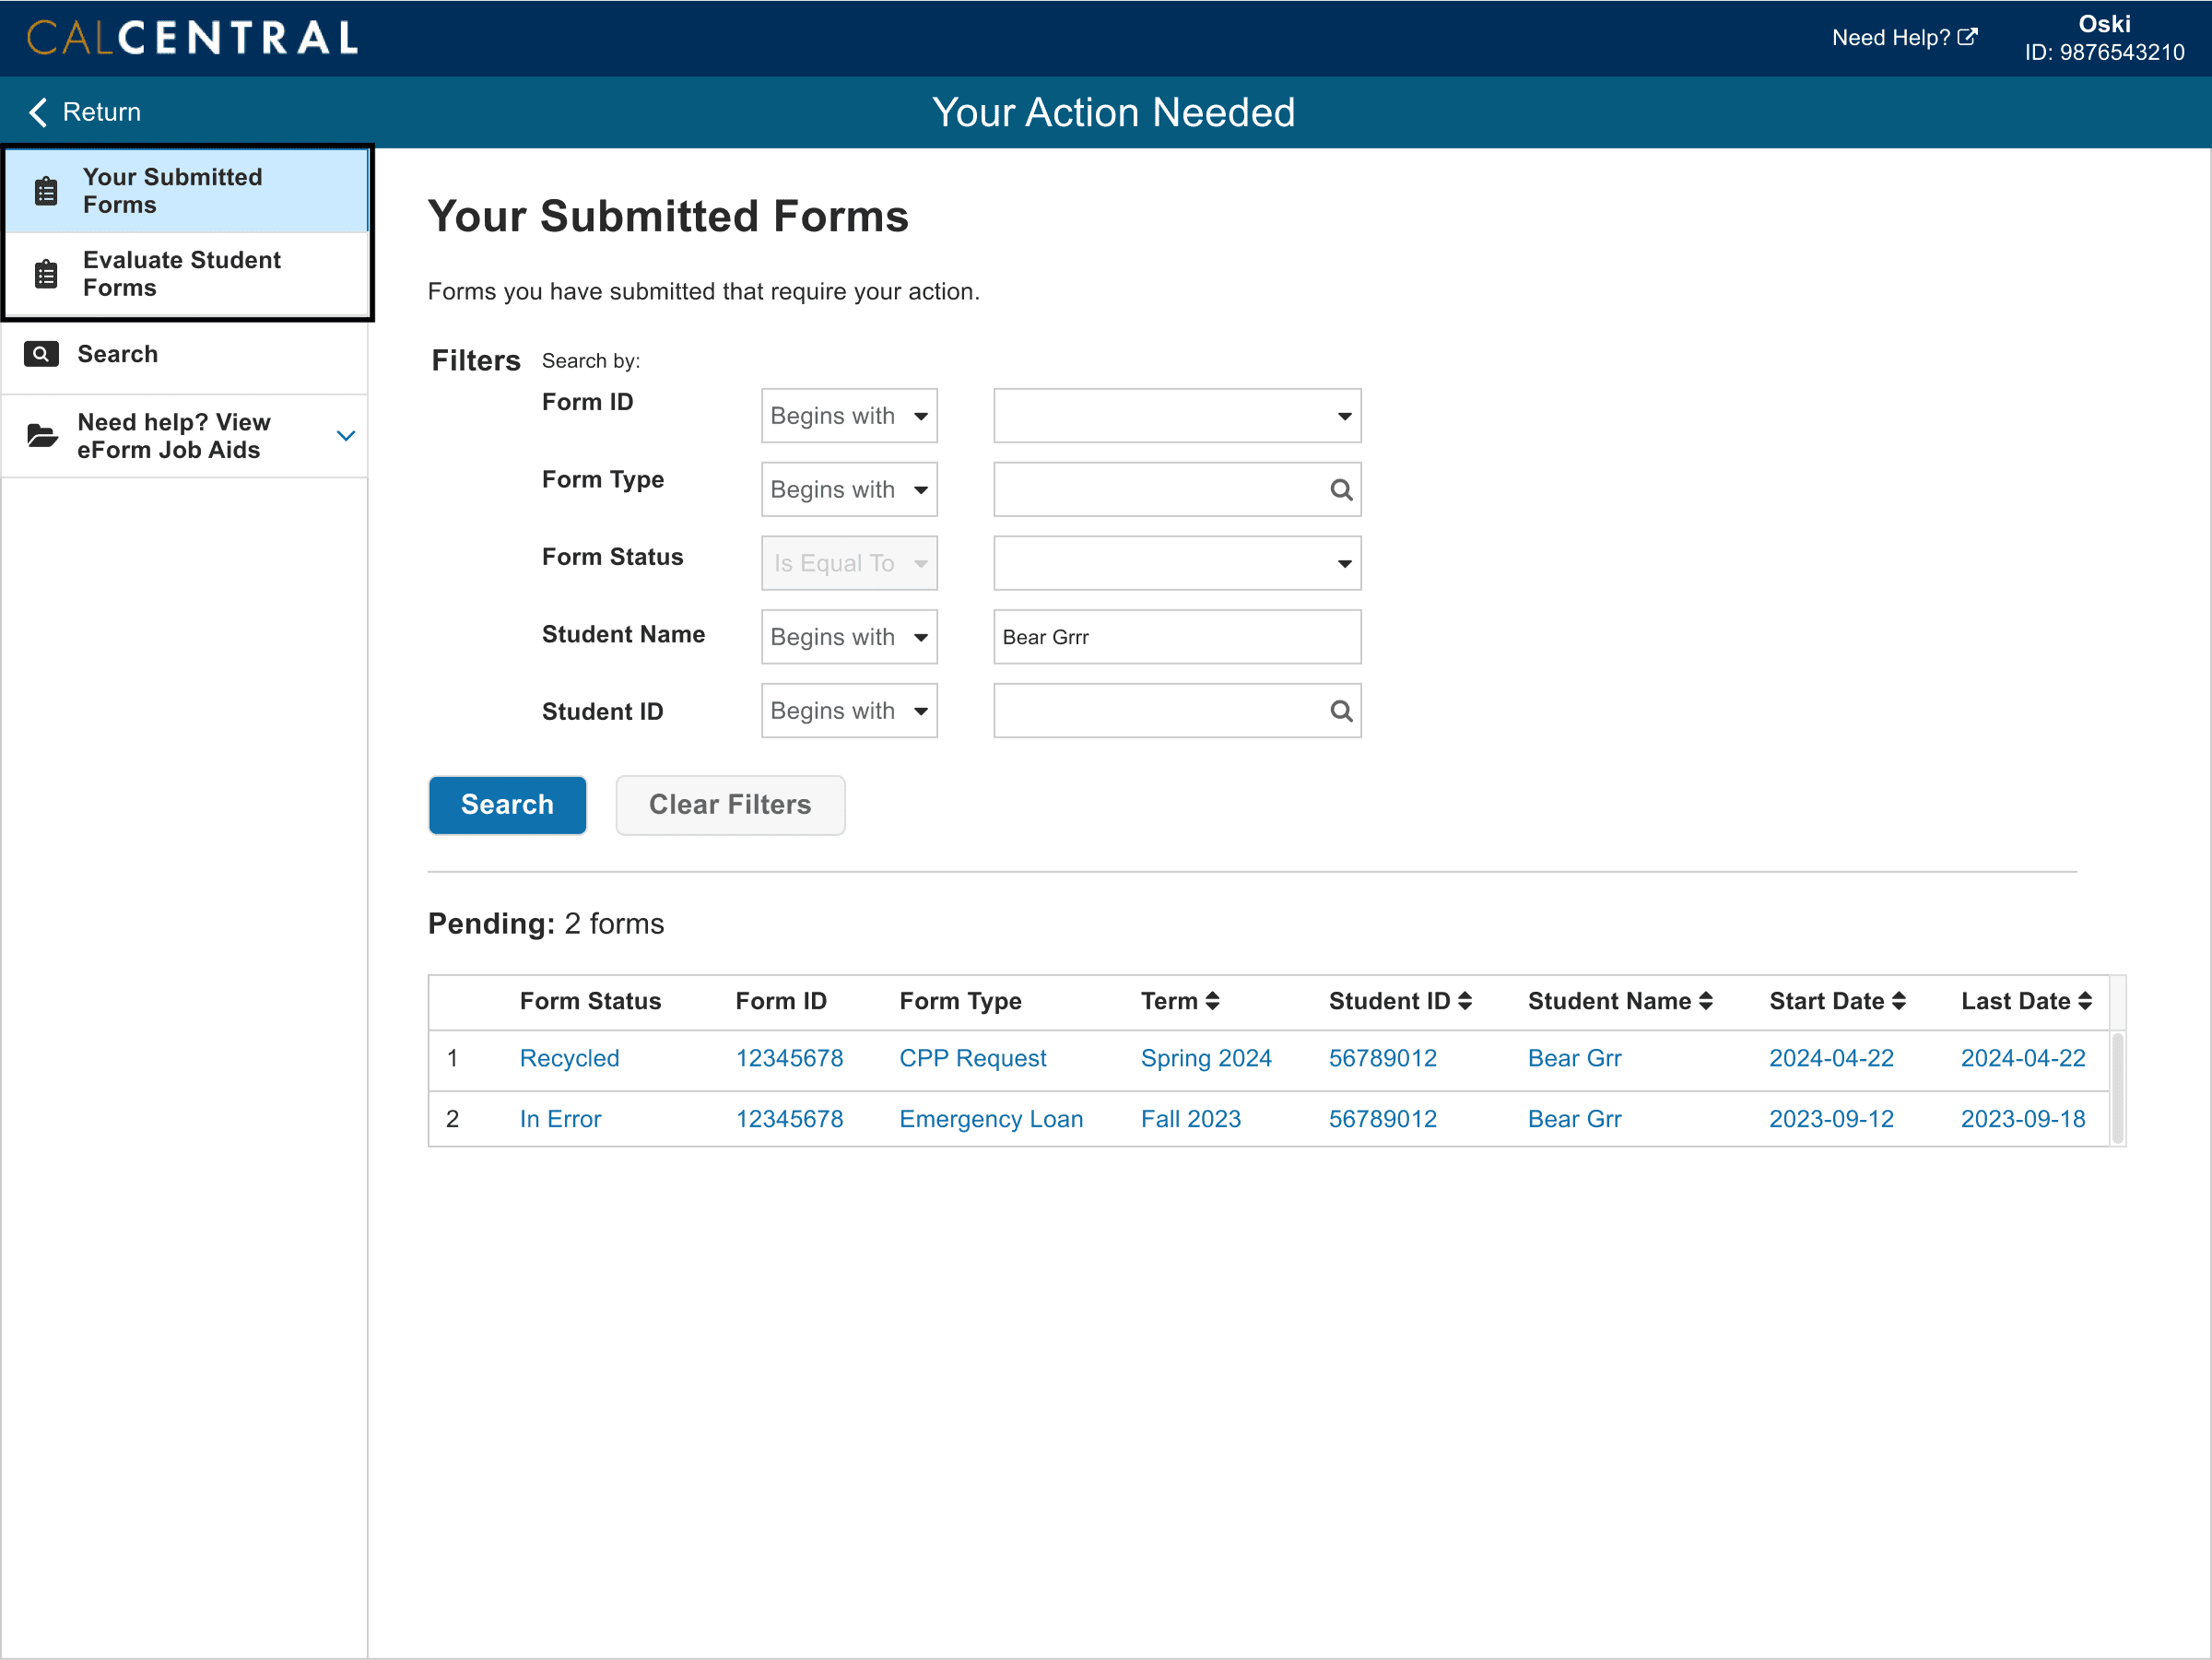Open the Recycled form status link
The height and width of the screenshot is (1660, 2212).
[x=569, y=1058]
